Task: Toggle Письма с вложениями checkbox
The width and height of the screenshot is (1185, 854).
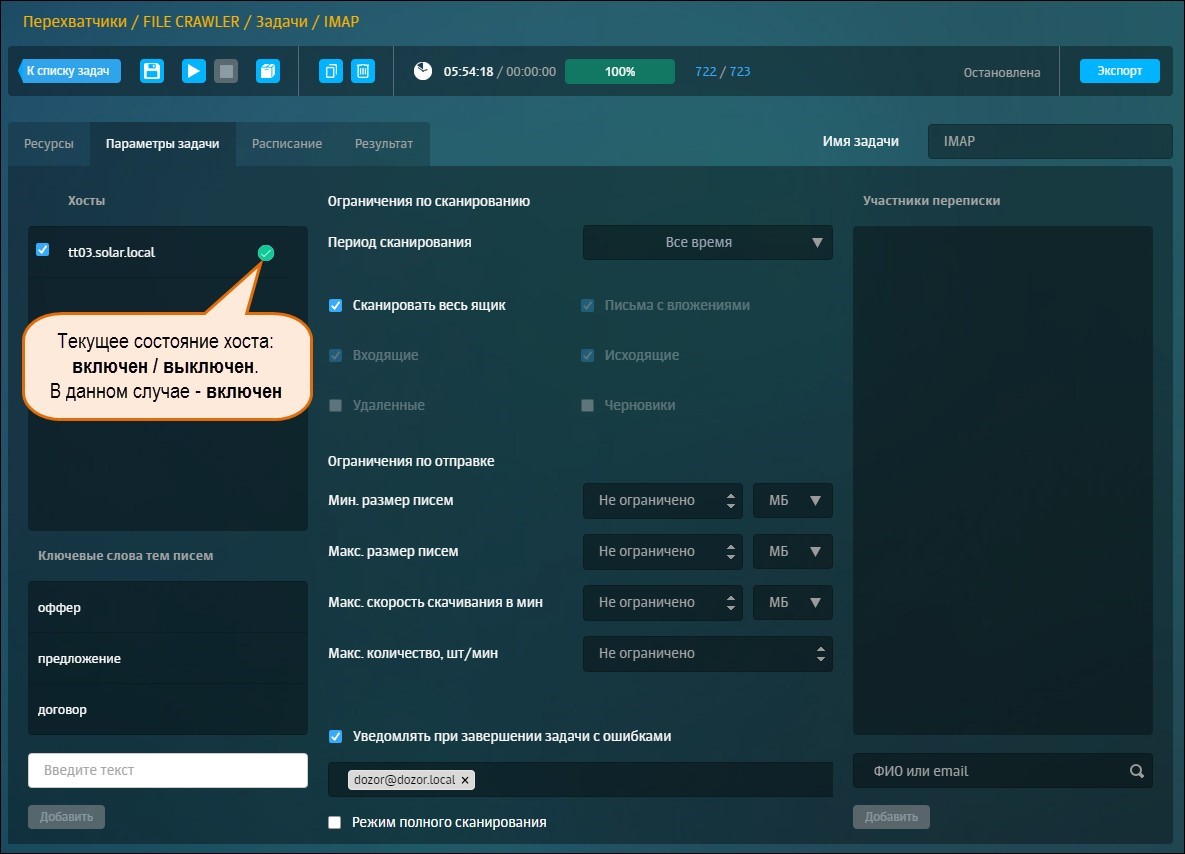Action: click(587, 305)
